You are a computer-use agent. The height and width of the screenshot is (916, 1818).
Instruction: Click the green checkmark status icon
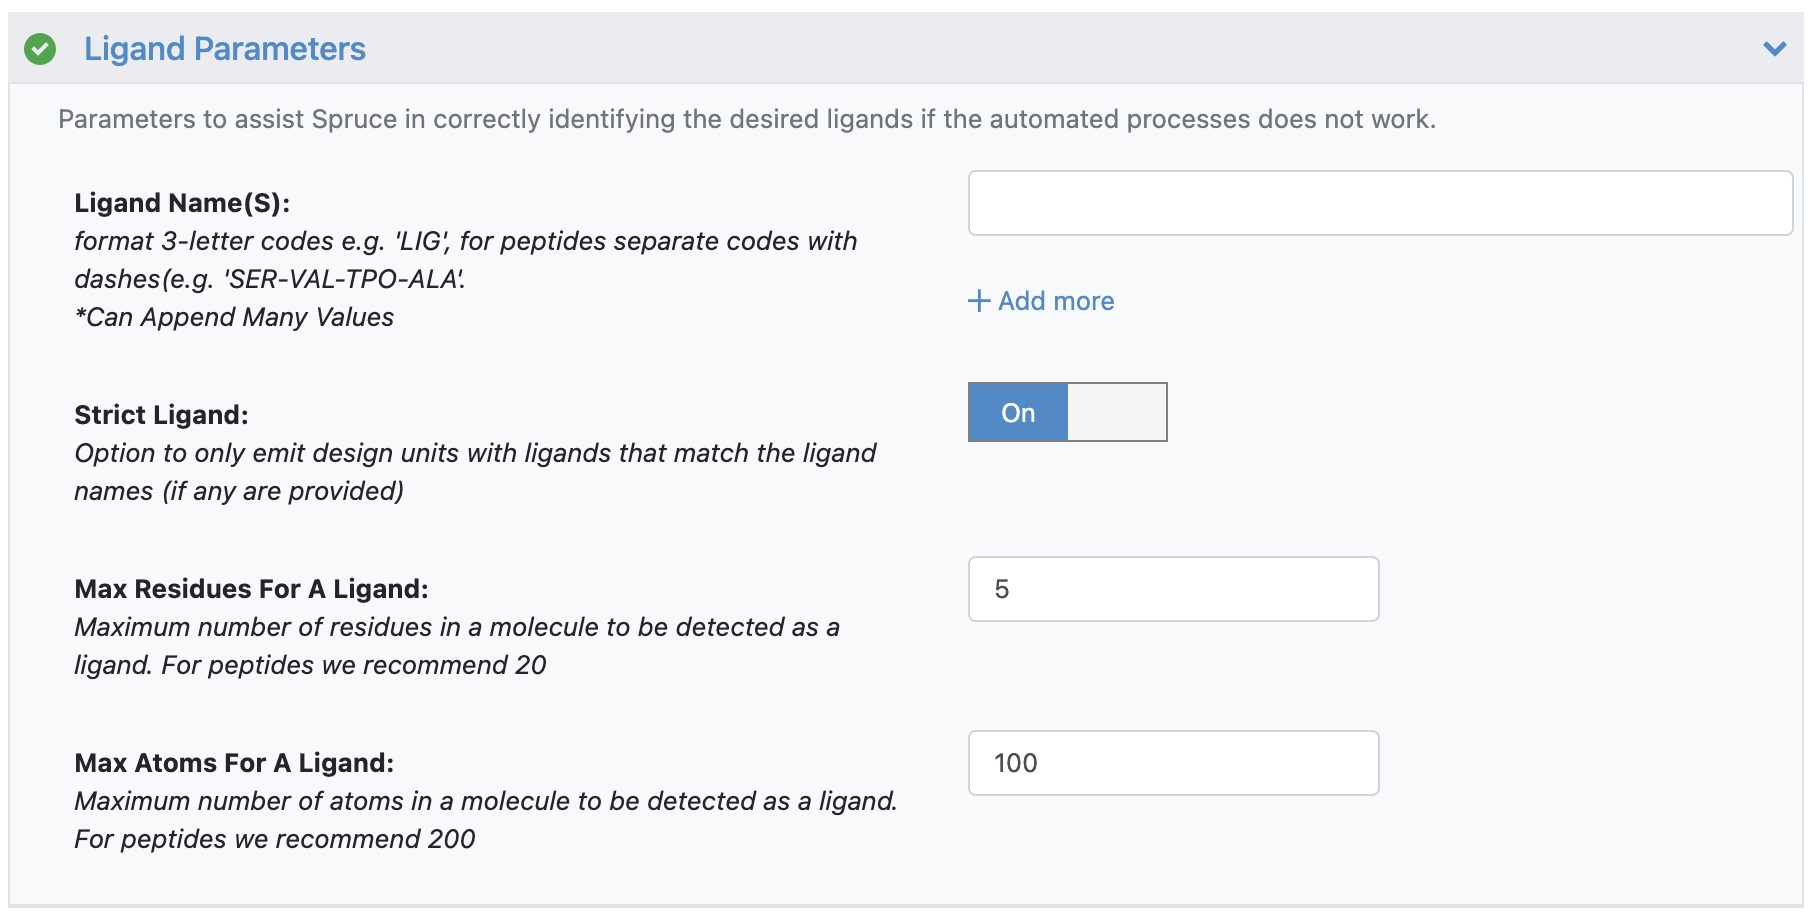coord(40,48)
